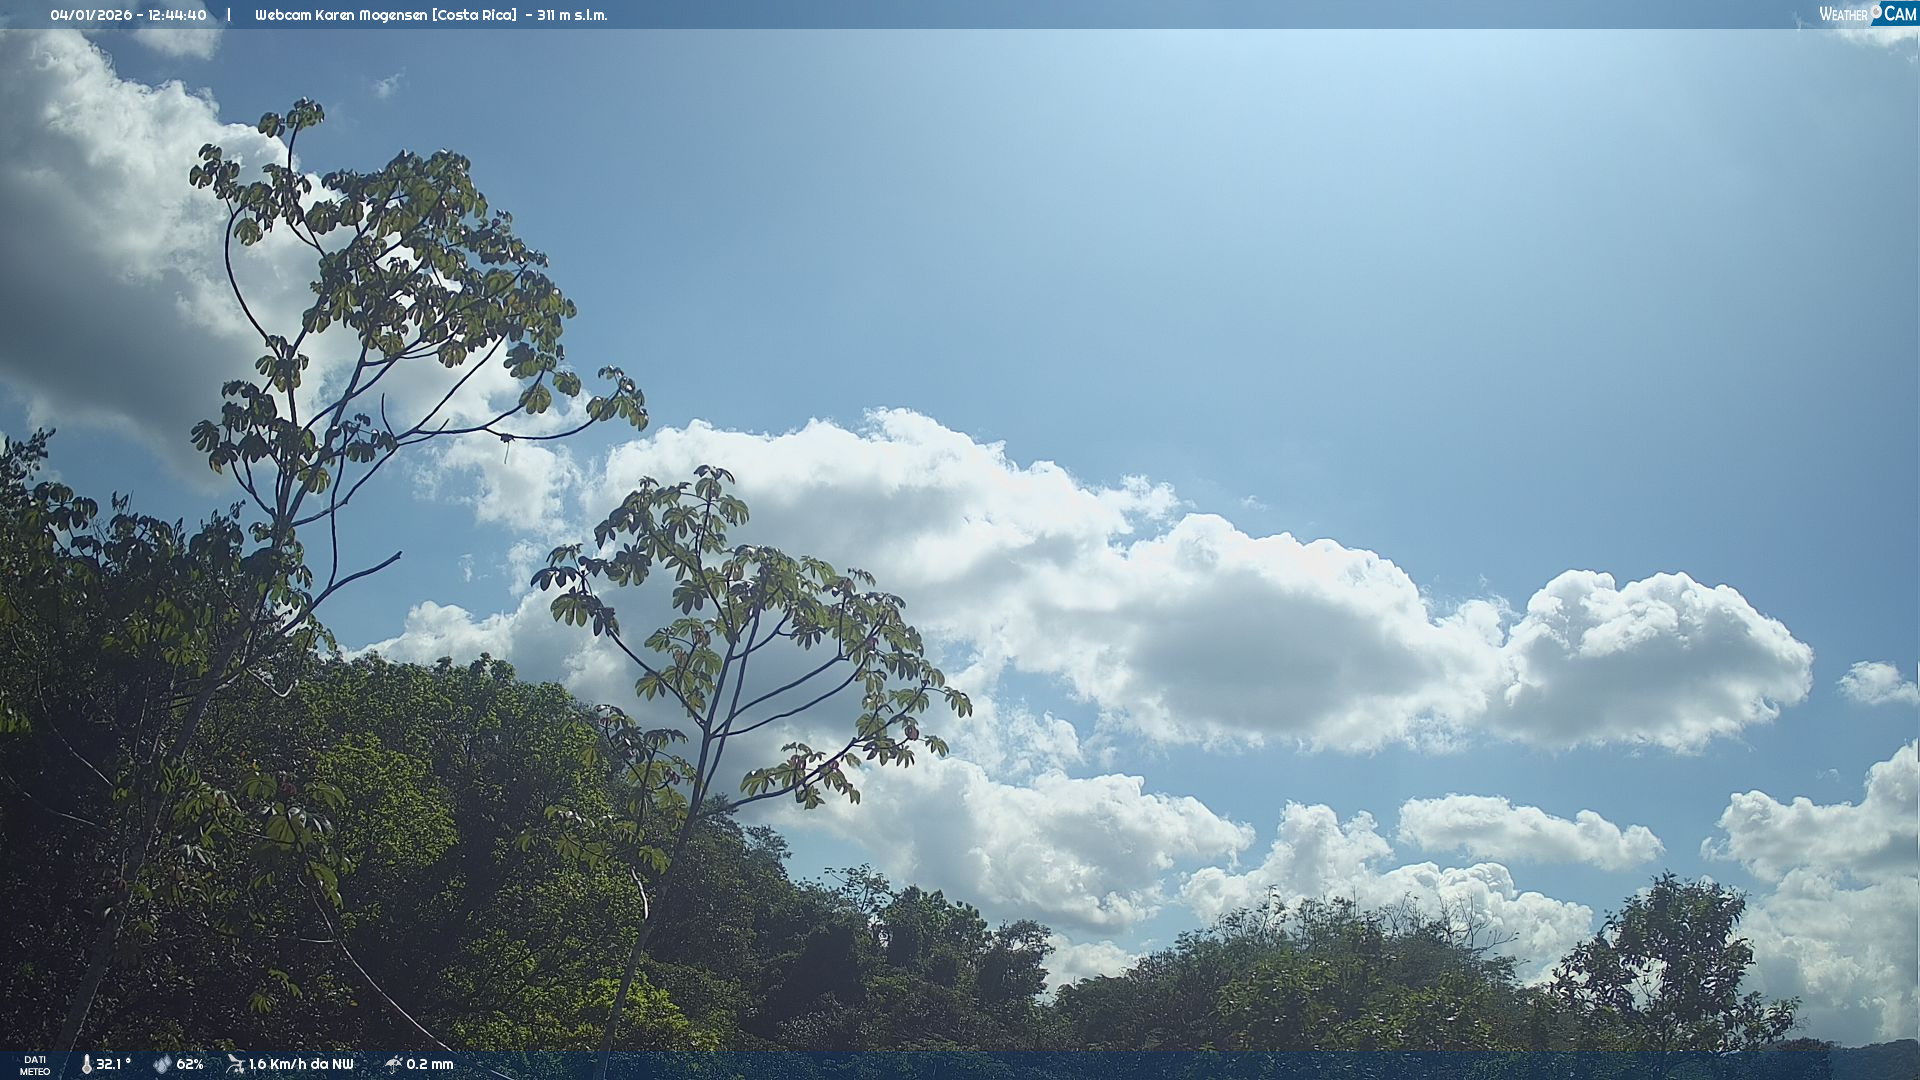Click the DATI METEO label

pos(35,1065)
